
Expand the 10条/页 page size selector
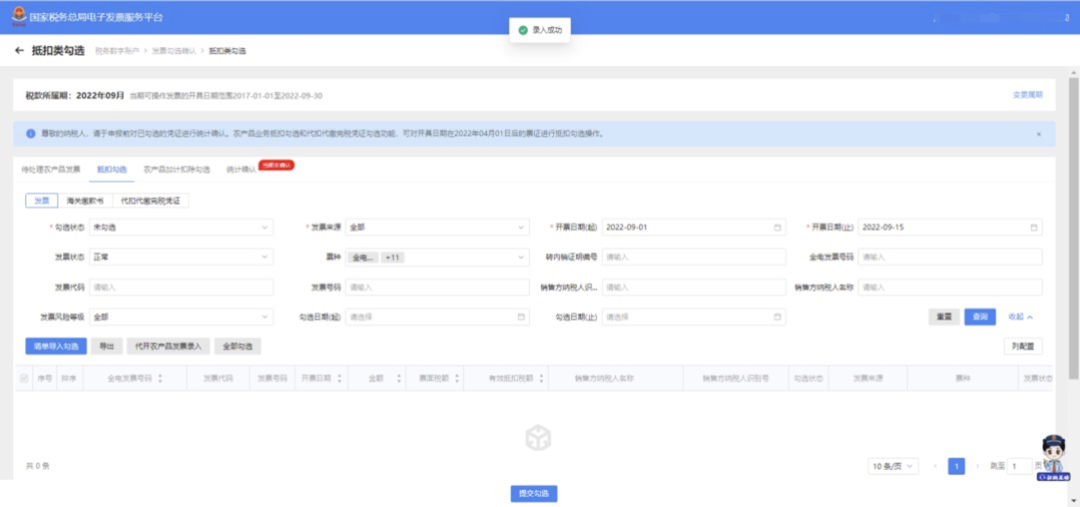point(893,466)
